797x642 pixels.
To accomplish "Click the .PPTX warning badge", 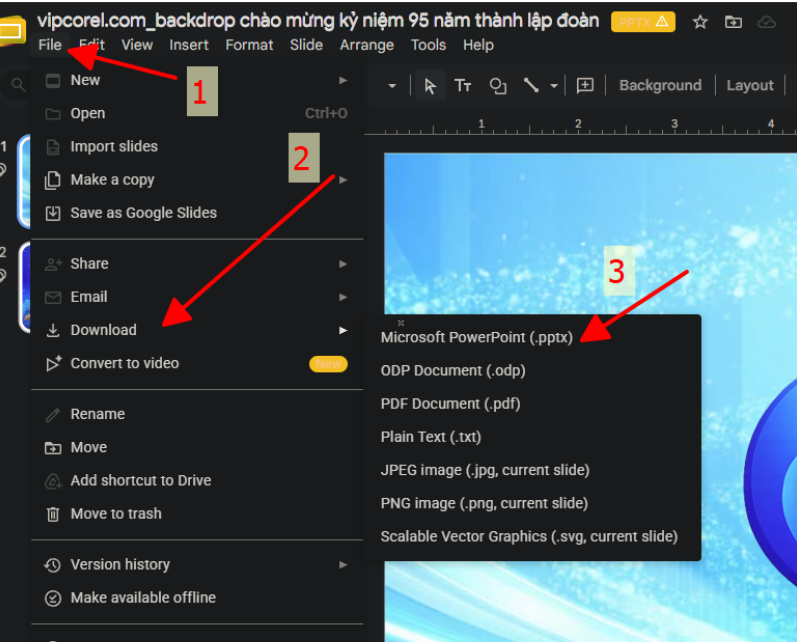I will tap(642, 22).
